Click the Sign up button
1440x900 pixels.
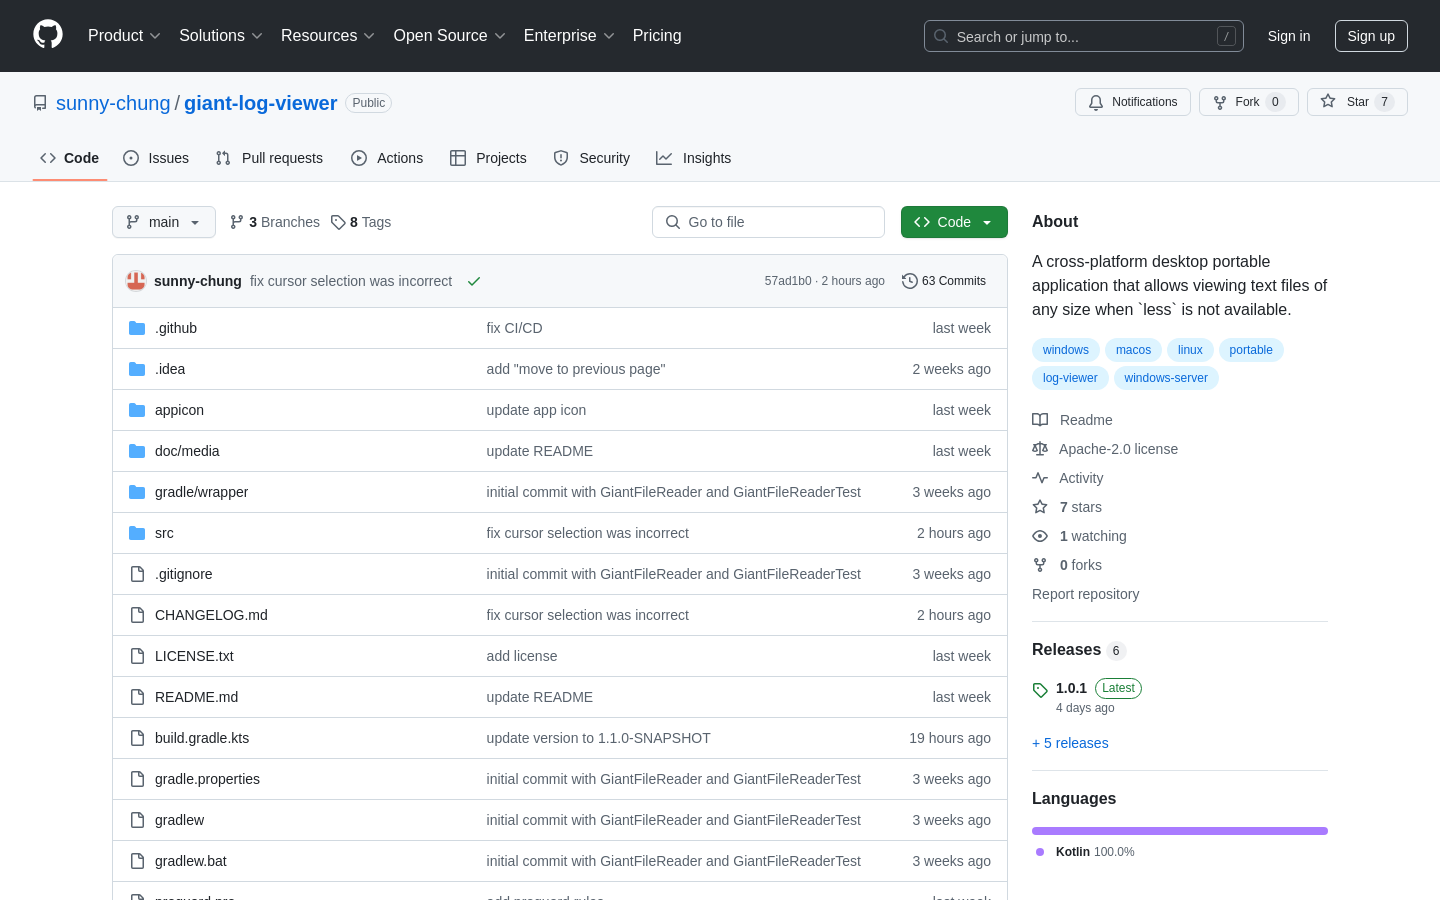[x=1371, y=36]
